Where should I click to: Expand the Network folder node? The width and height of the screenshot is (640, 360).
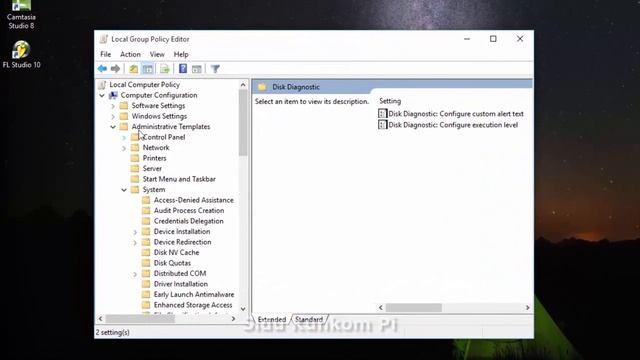[x=124, y=148]
